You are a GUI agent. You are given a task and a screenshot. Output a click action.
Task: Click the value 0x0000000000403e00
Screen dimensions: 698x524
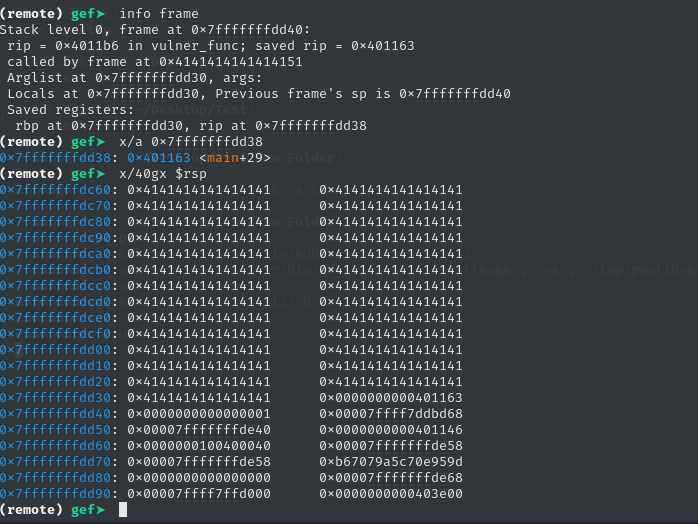point(391,494)
